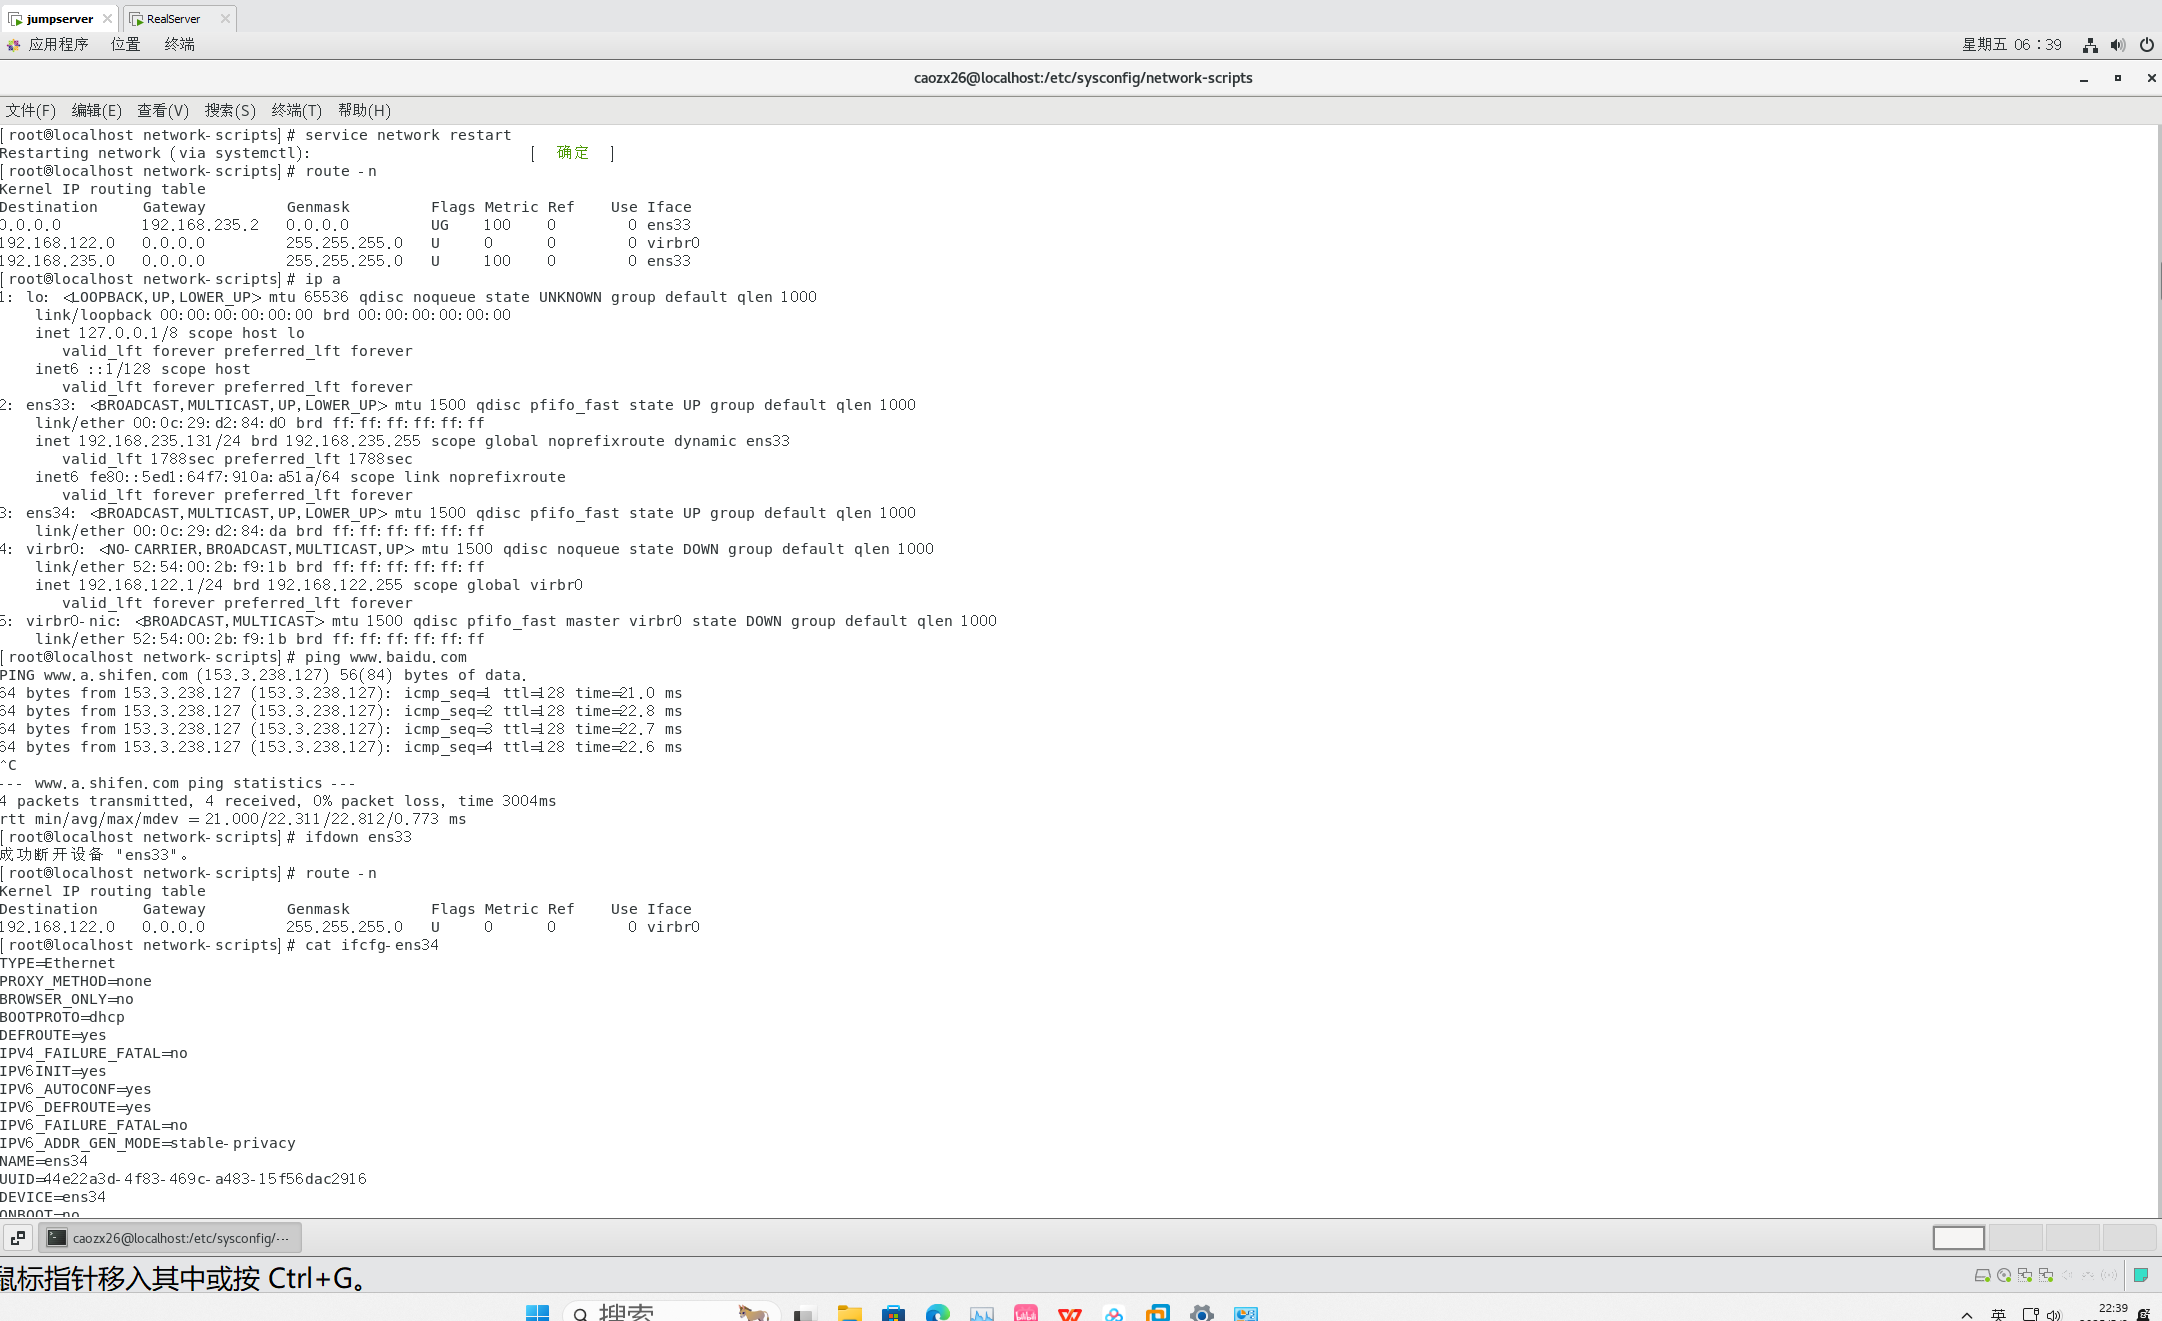Image resolution: width=2162 pixels, height=1321 pixels.
Task: Open the 文件(F) menu
Action: point(30,111)
